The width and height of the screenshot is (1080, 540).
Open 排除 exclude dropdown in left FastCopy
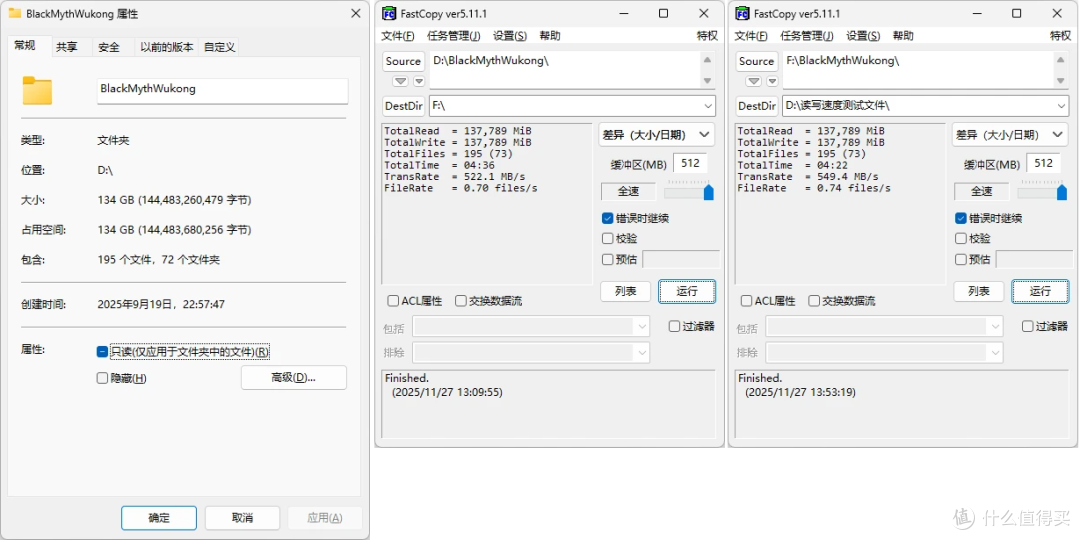(641, 353)
